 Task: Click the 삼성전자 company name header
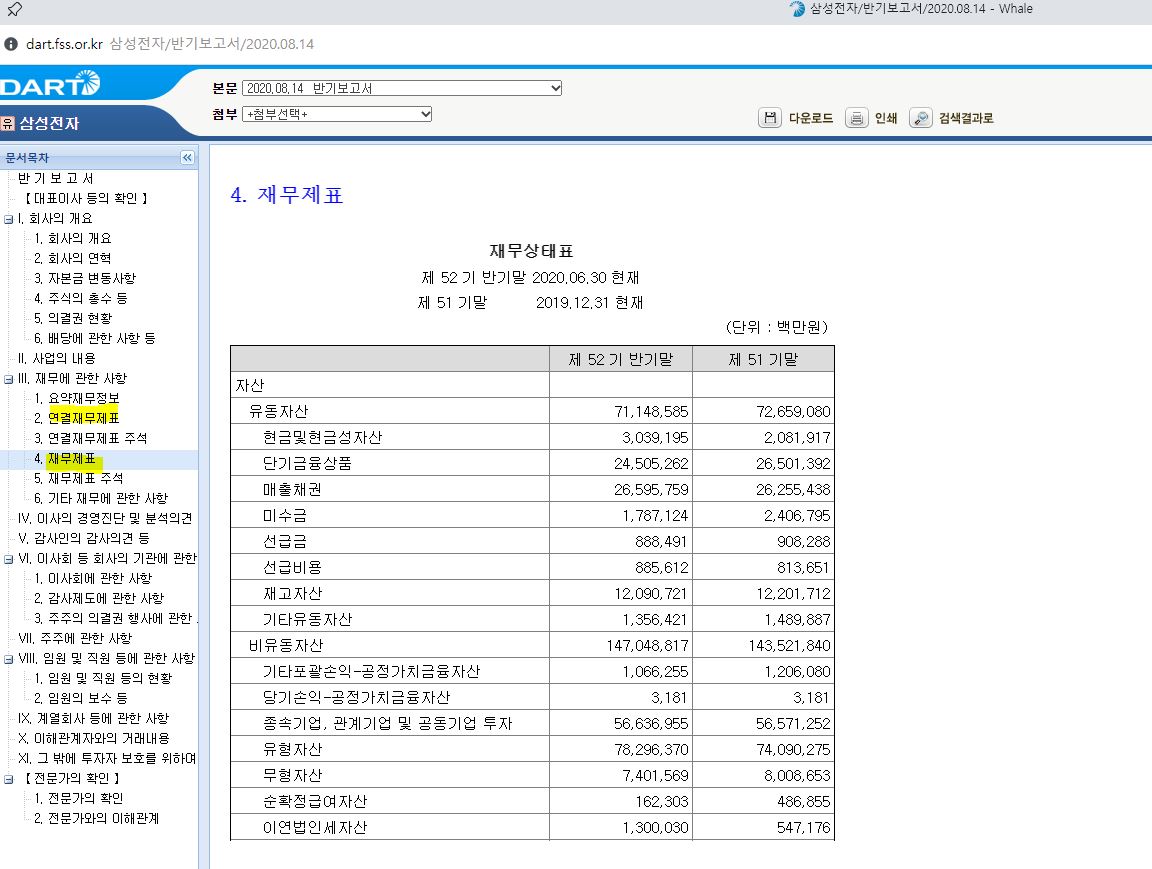[49, 123]
